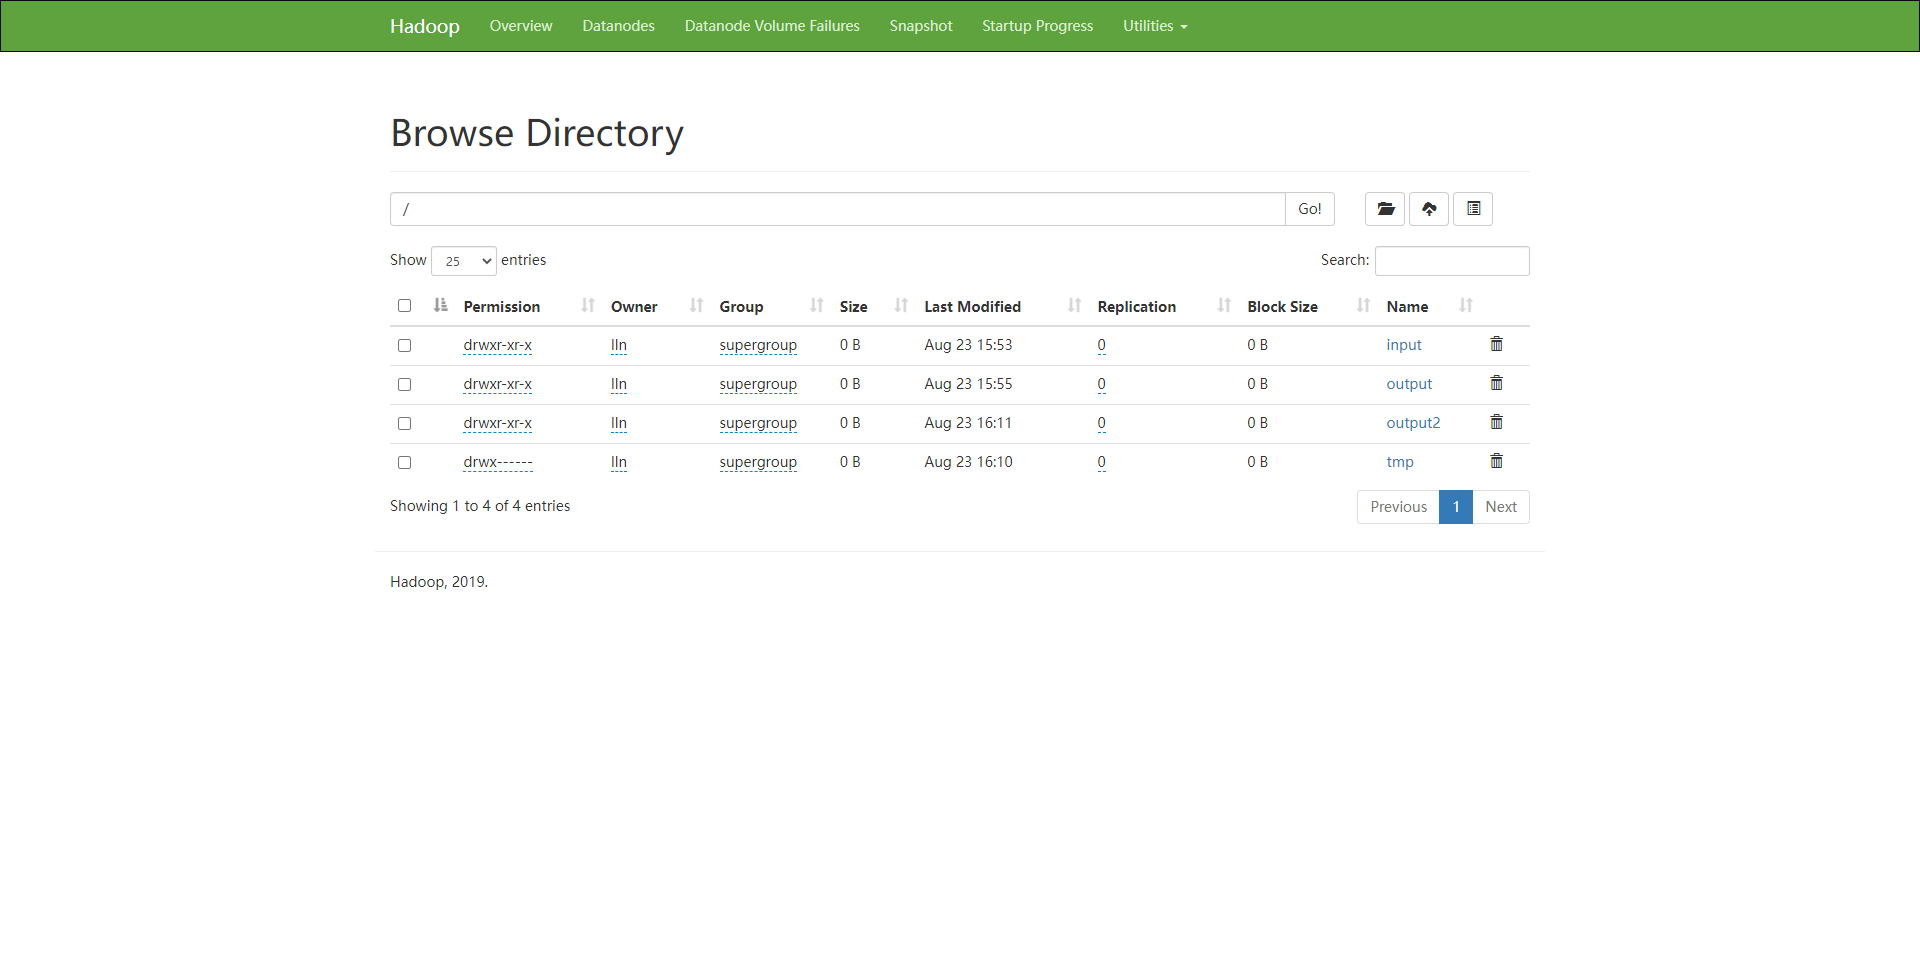Sort by Permission column arrows icon

pyautogui.click(x=588, y=306)
